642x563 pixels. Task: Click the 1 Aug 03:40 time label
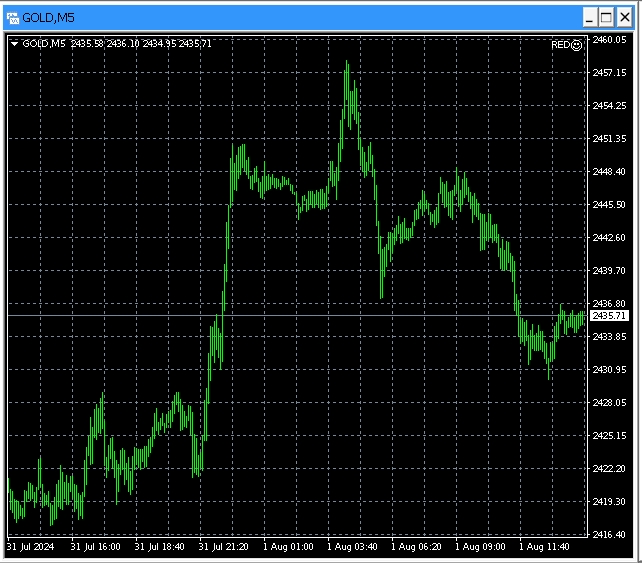(354, 548)
